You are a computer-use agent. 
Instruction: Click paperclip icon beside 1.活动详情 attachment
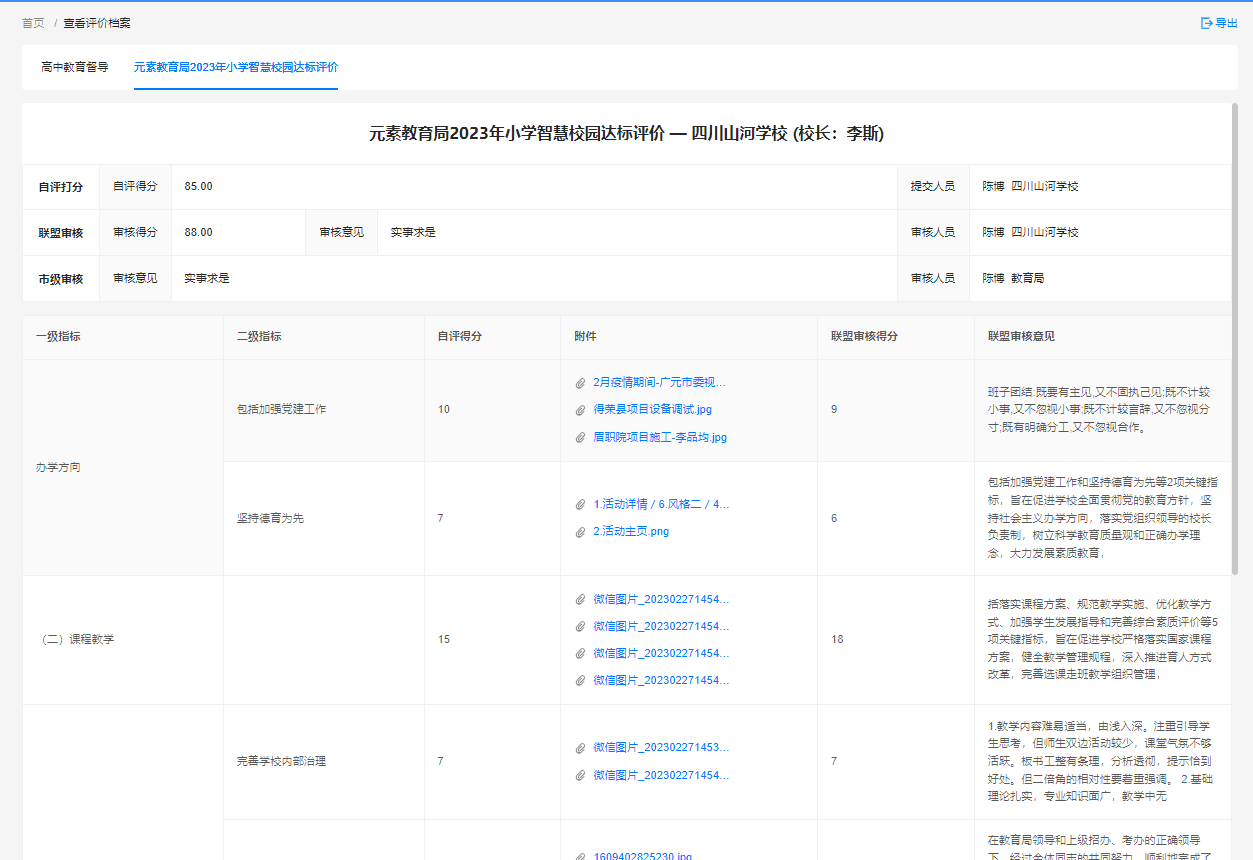tap(580, 505)
